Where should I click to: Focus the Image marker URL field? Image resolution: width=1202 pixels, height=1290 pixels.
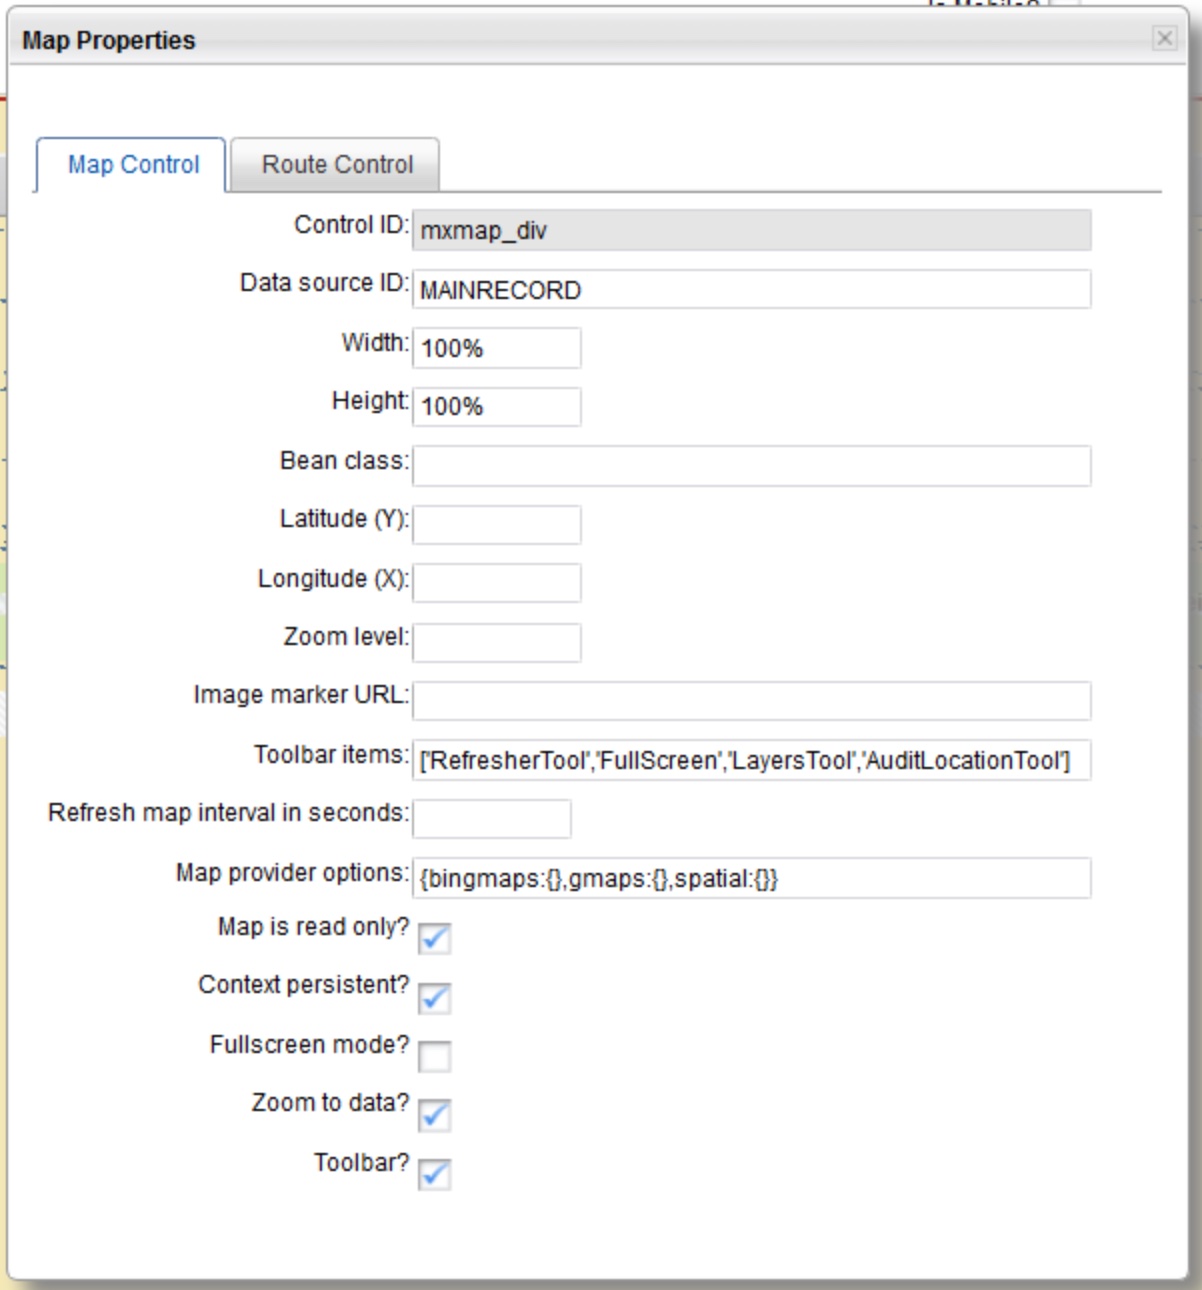point(751,701)
